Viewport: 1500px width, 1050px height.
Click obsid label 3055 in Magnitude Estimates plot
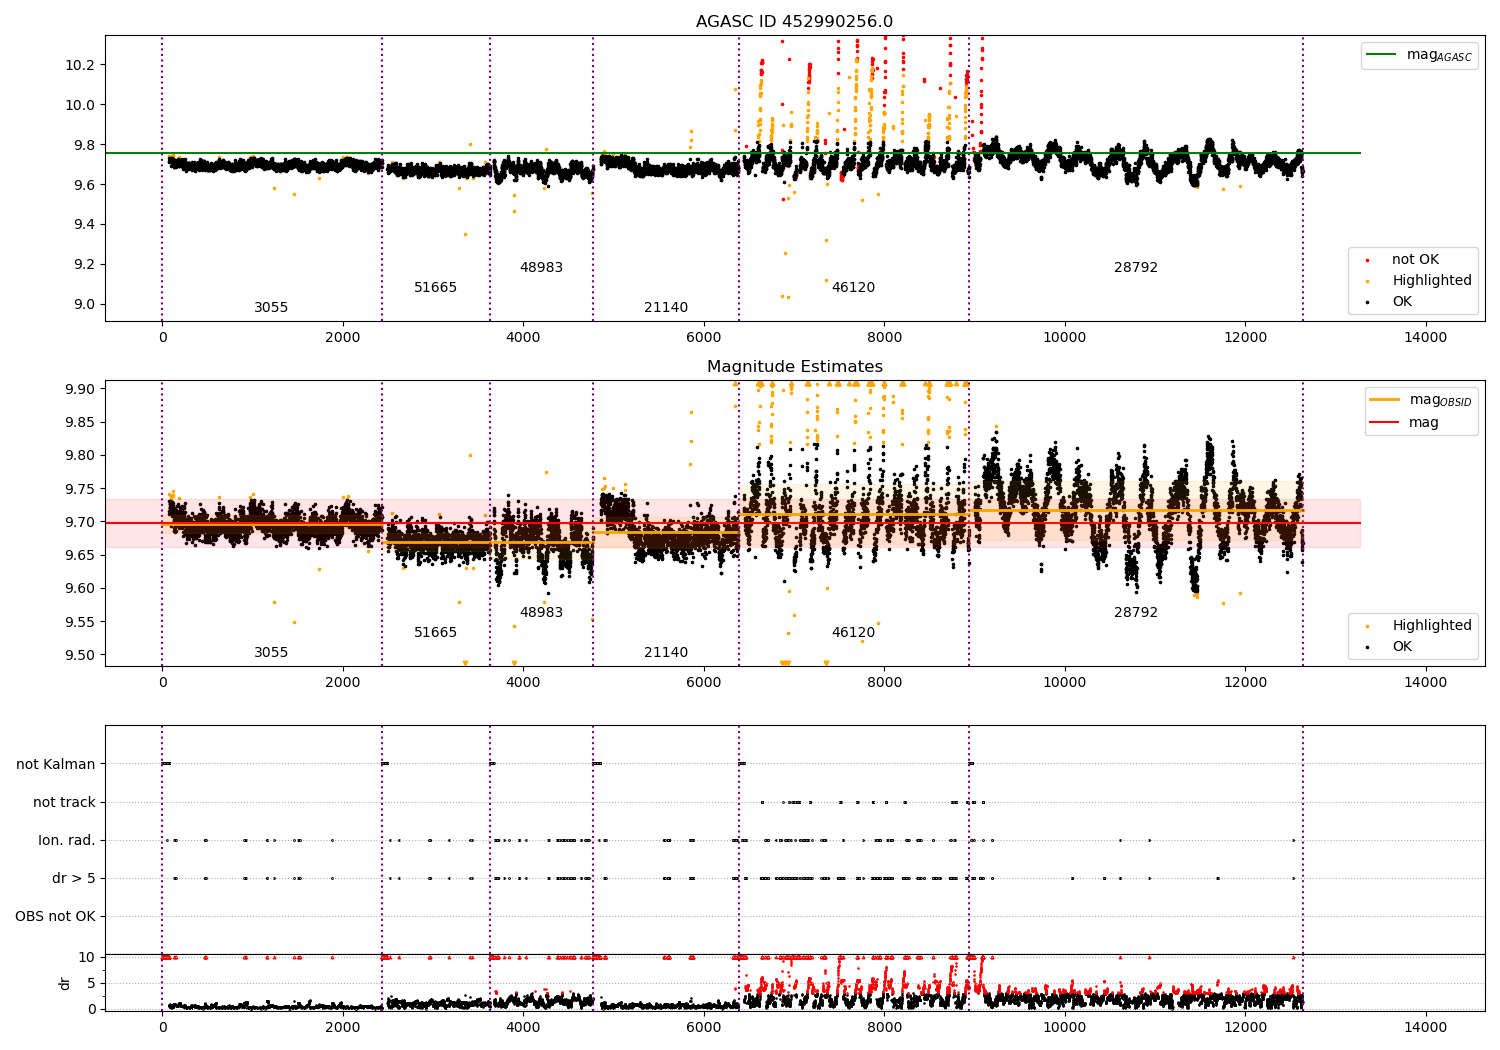coord(271,653)
